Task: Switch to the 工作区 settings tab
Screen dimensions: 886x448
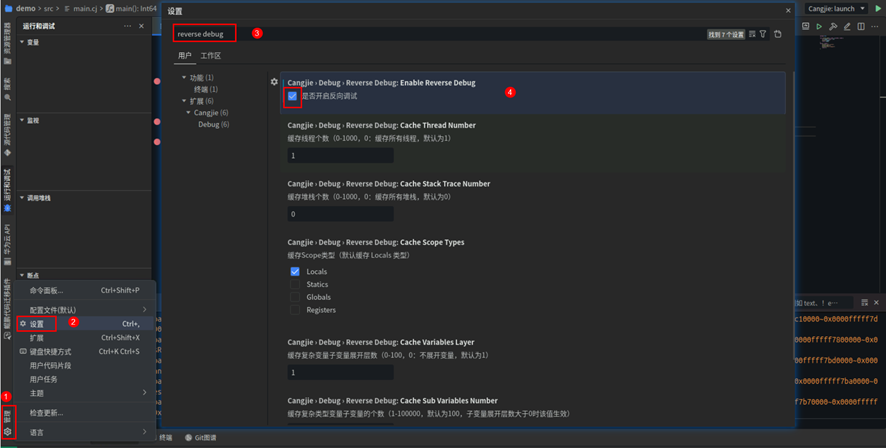Action: click(211, 55)
